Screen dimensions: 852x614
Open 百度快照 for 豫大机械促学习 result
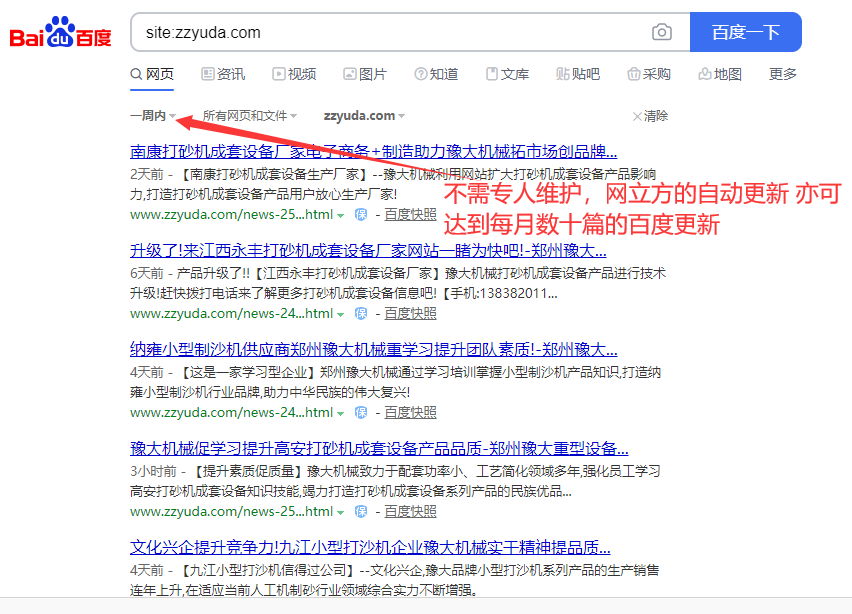tap(410, 511)
